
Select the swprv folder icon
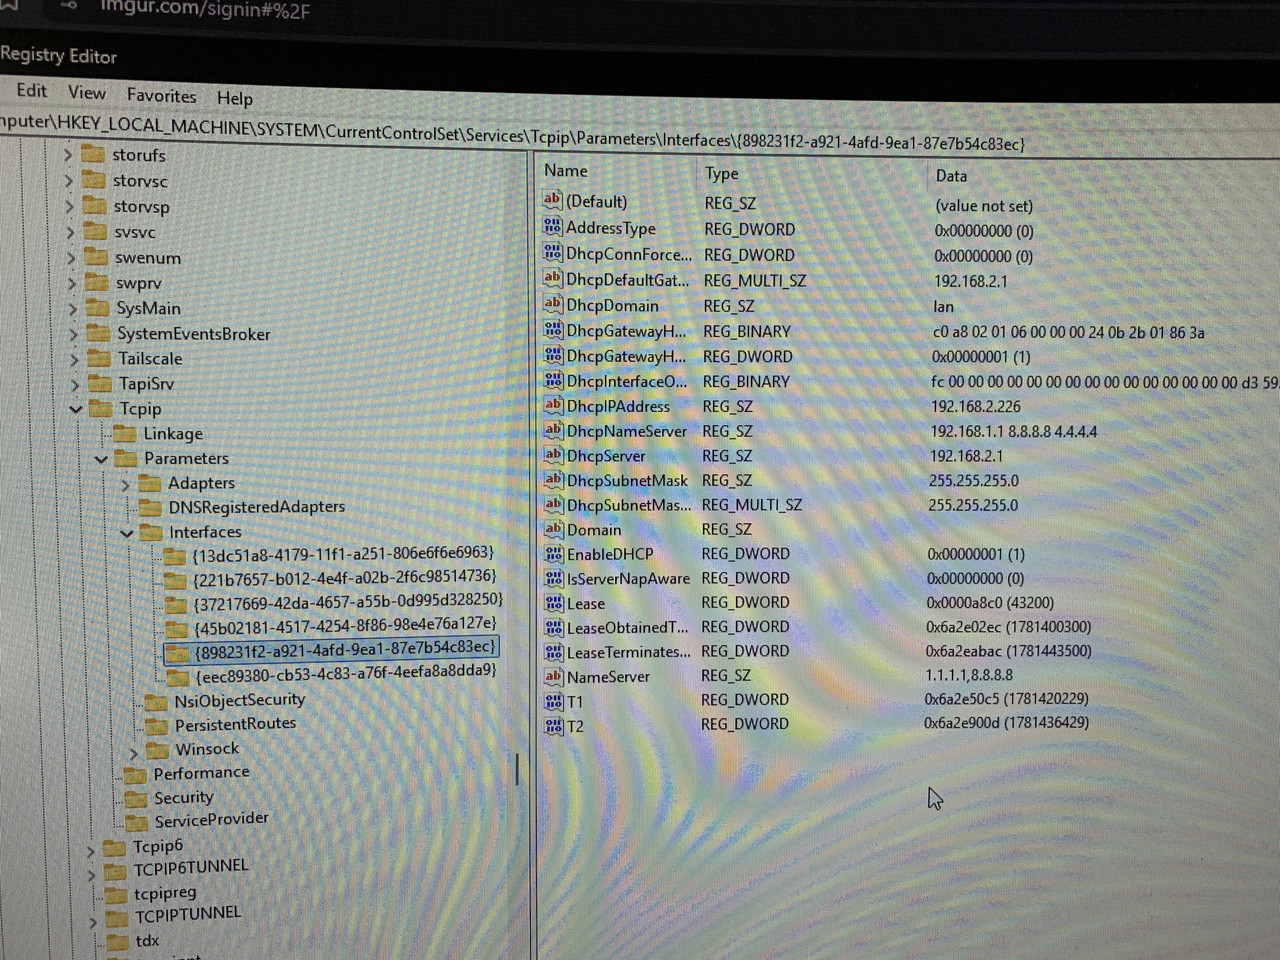98,282
